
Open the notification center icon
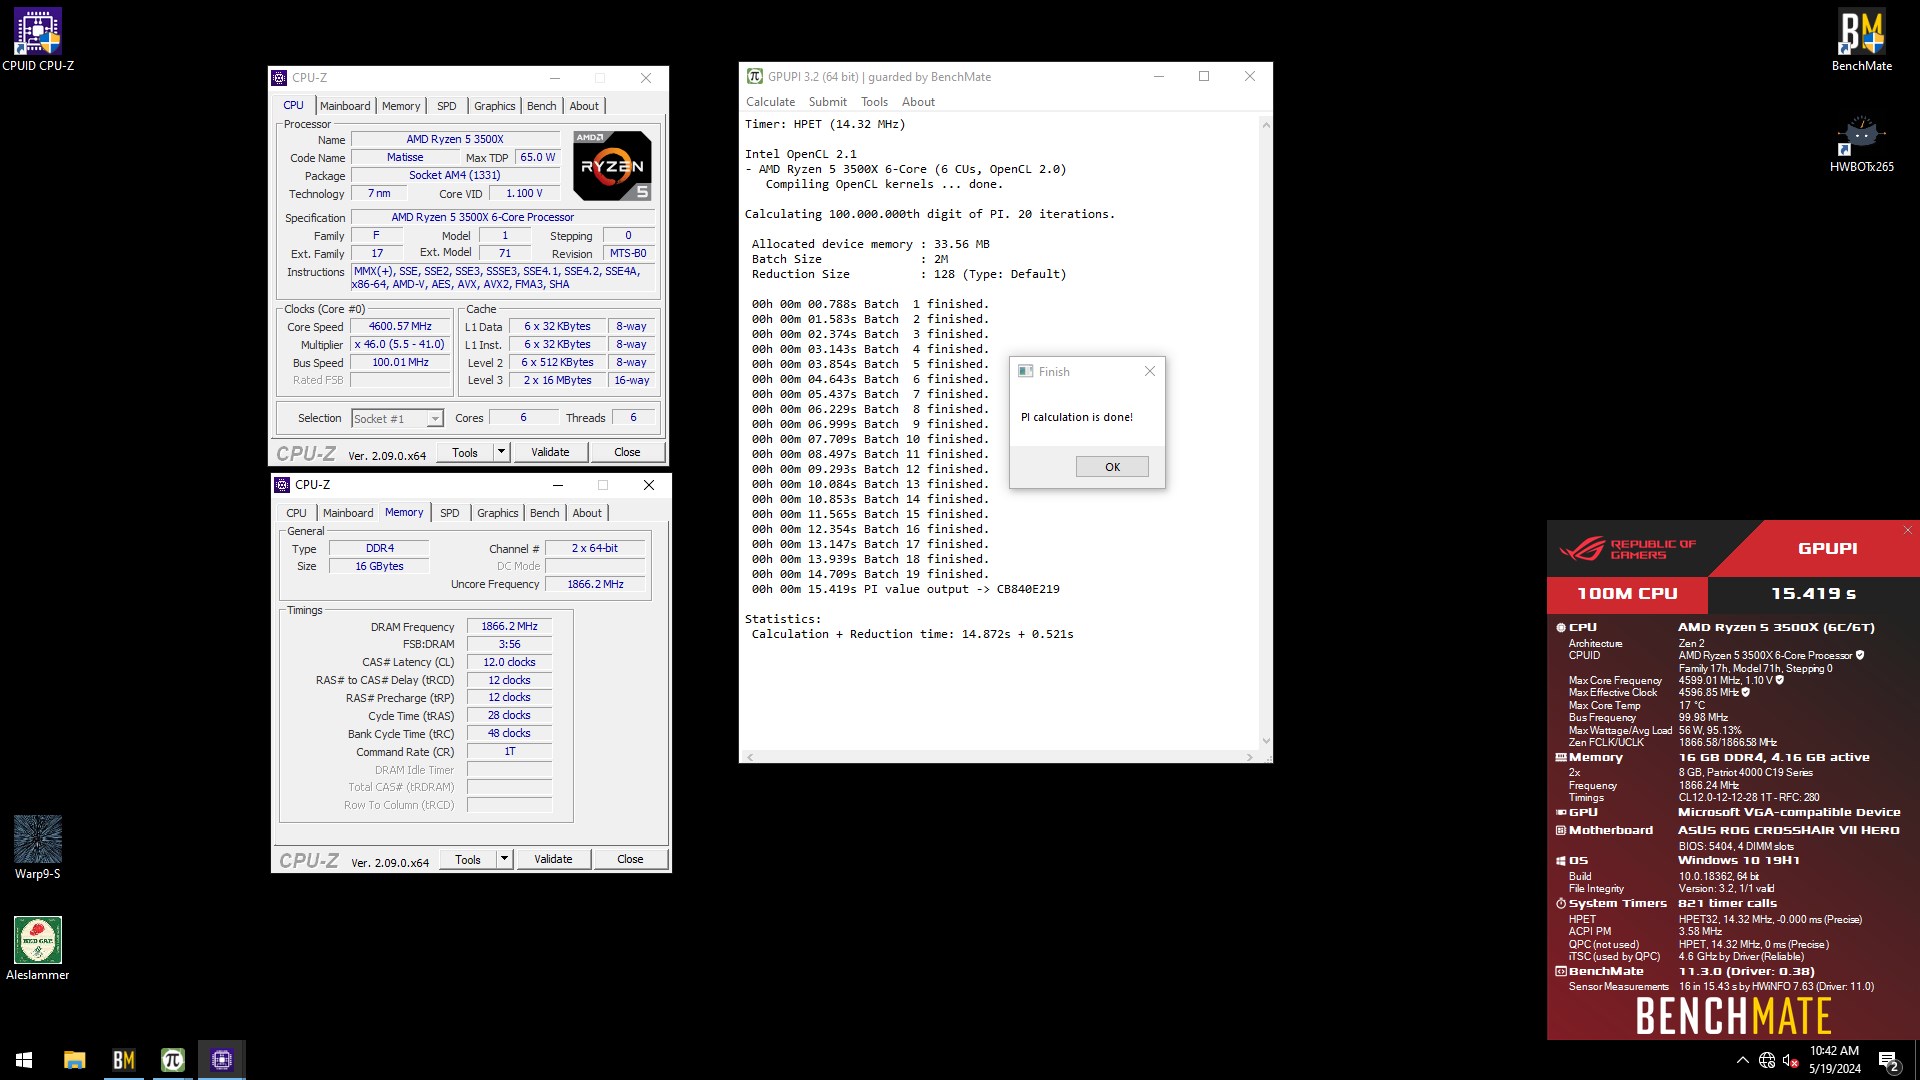tap(1888, 1060)
